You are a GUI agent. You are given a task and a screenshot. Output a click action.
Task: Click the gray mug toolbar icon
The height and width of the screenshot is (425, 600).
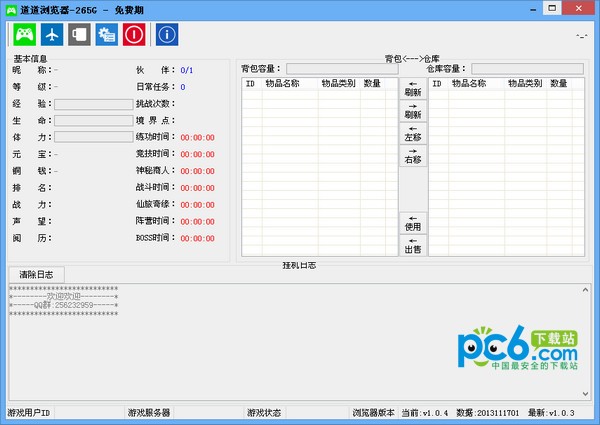pyautogui.click(x=78, y=34)
